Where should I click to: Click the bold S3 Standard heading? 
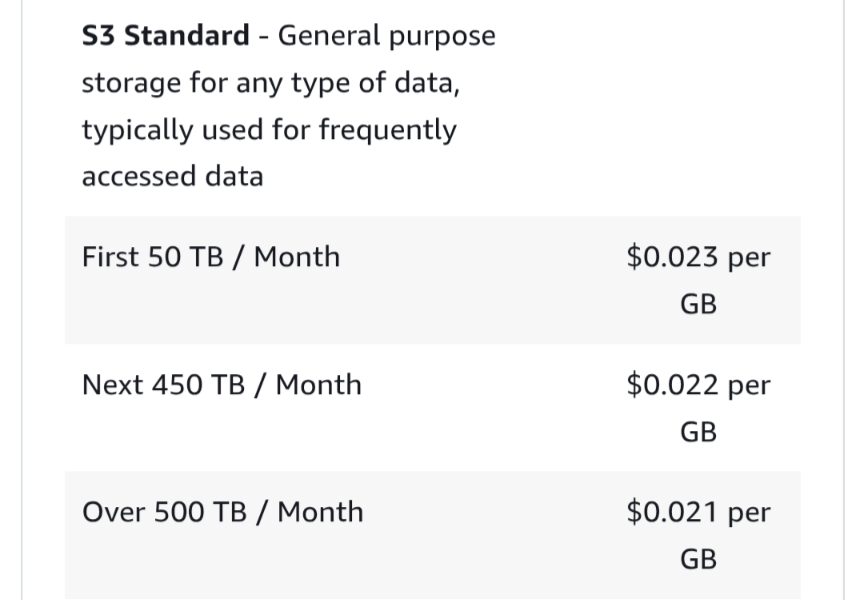pos(165,36)
